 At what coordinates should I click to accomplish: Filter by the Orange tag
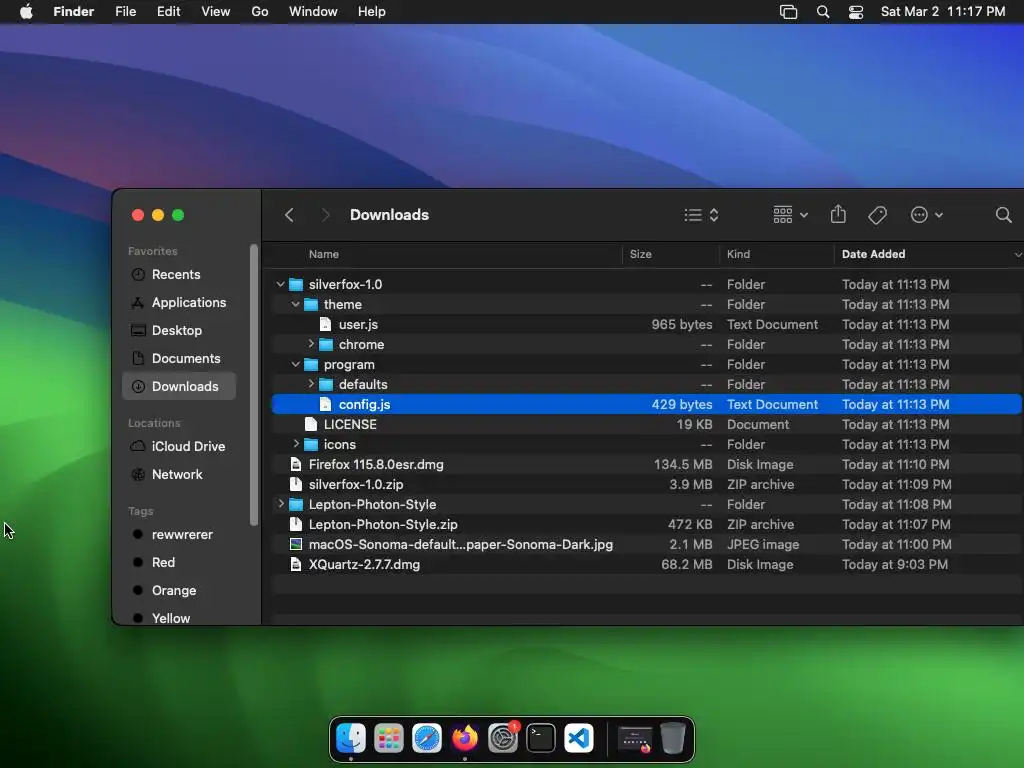tap(178, 590)
